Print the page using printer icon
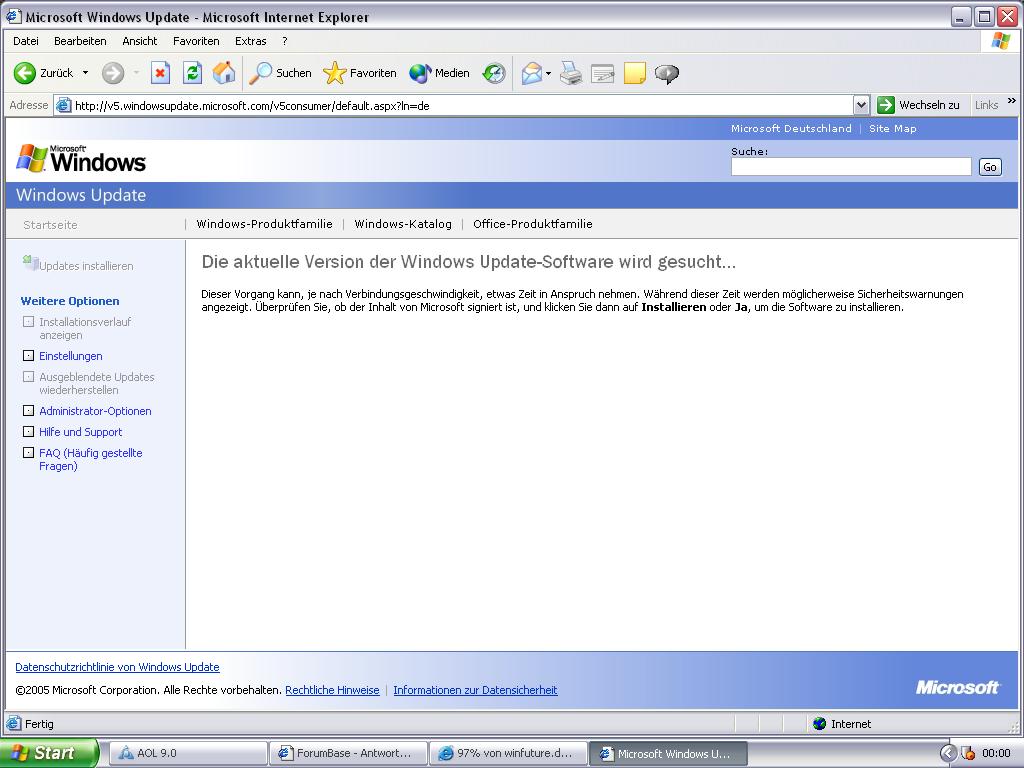 pyautogui.click(x=571, y=73)
